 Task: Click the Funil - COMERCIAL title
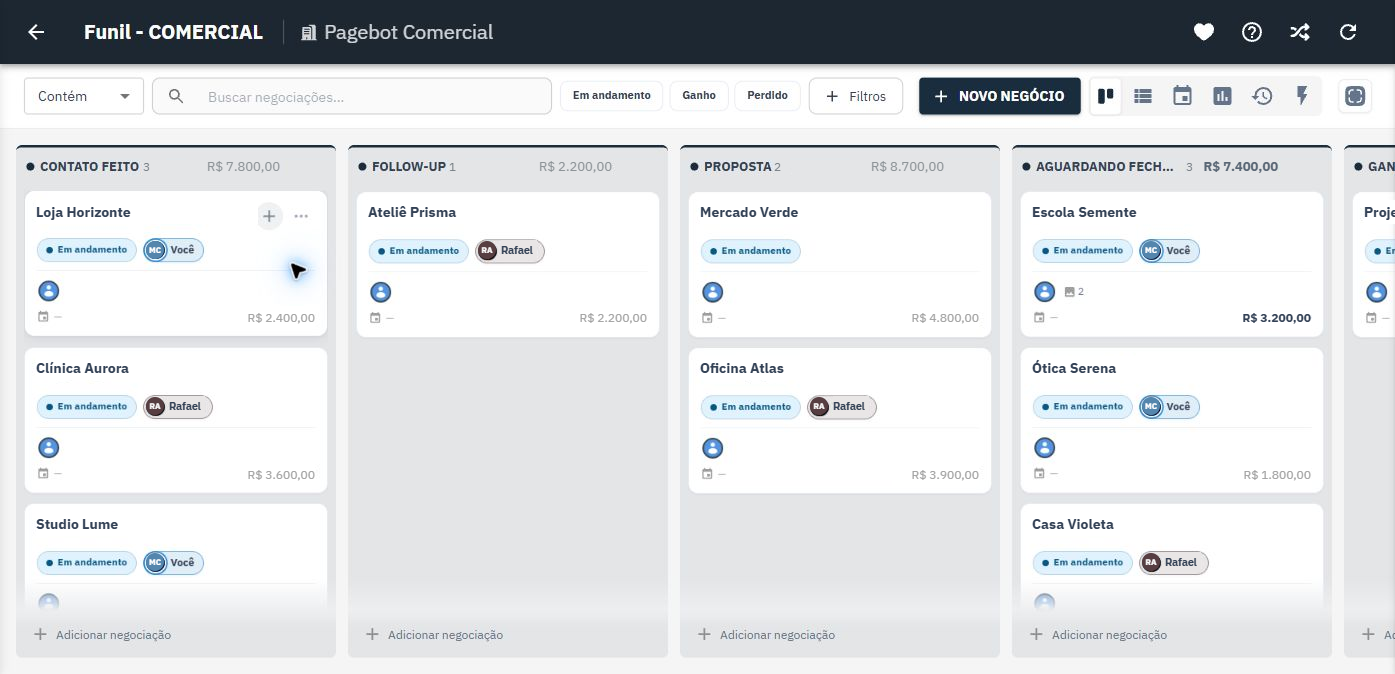[173, 32]
